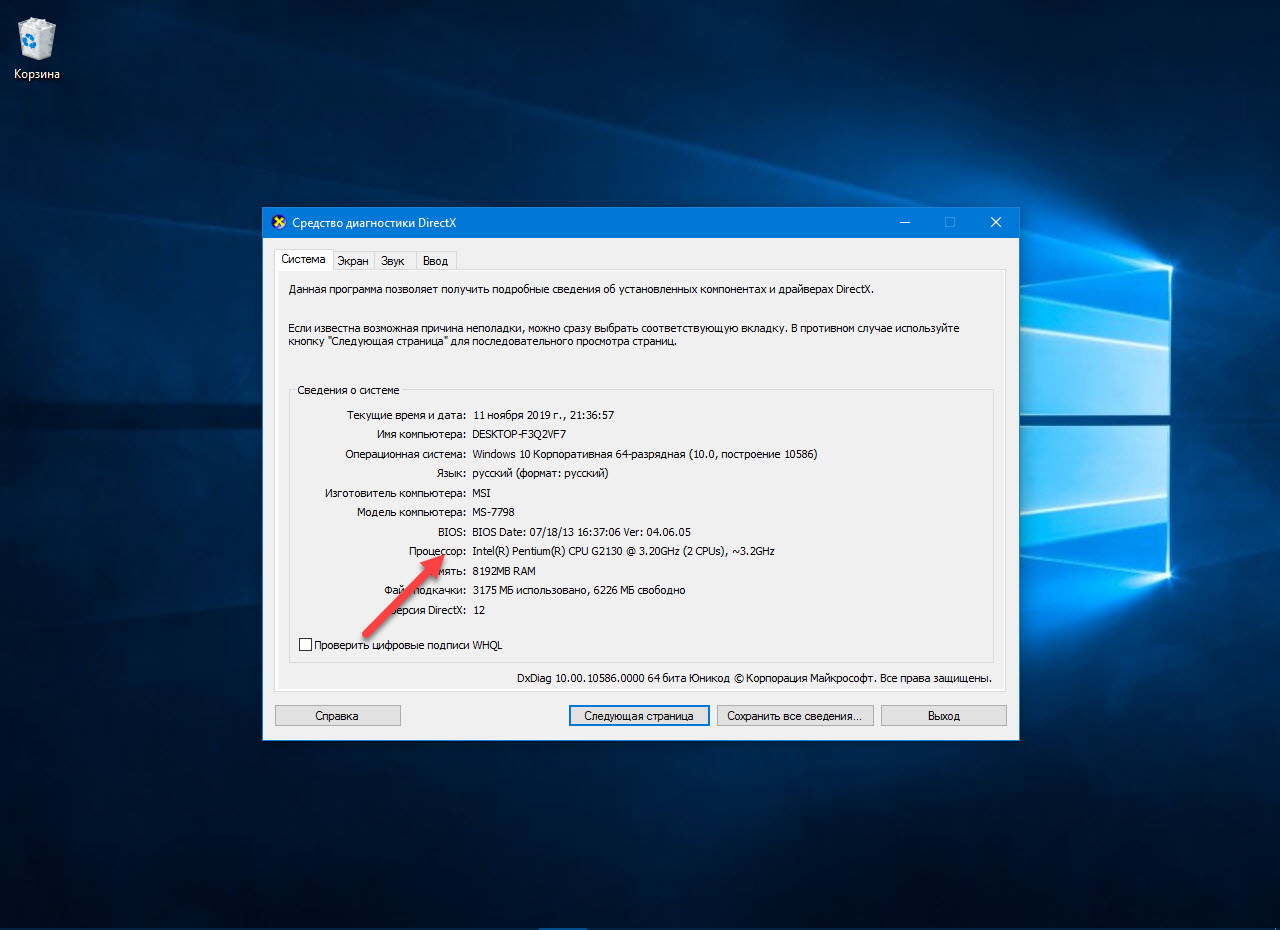Screen dimensions: 1280x930
Task: Click the DirectX diagnostic title bar icon
Action: pos(279,222)
